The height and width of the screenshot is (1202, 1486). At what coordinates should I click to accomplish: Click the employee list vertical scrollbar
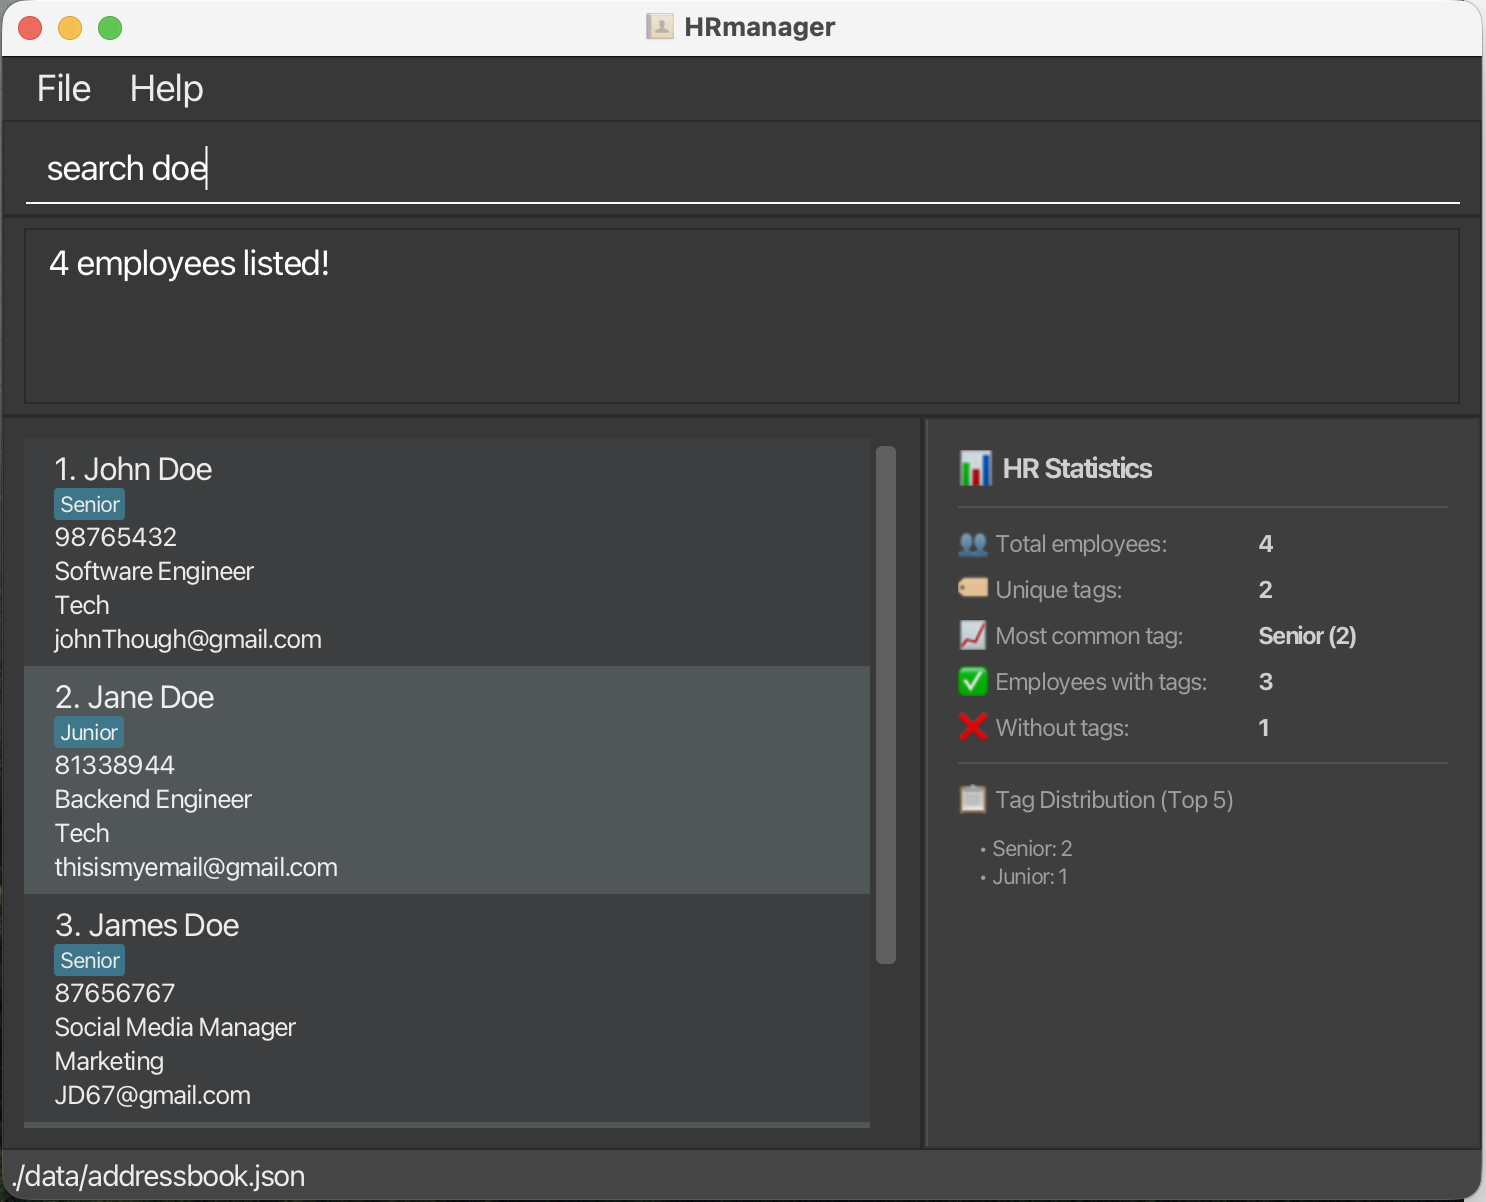click(x=885, y=705)
